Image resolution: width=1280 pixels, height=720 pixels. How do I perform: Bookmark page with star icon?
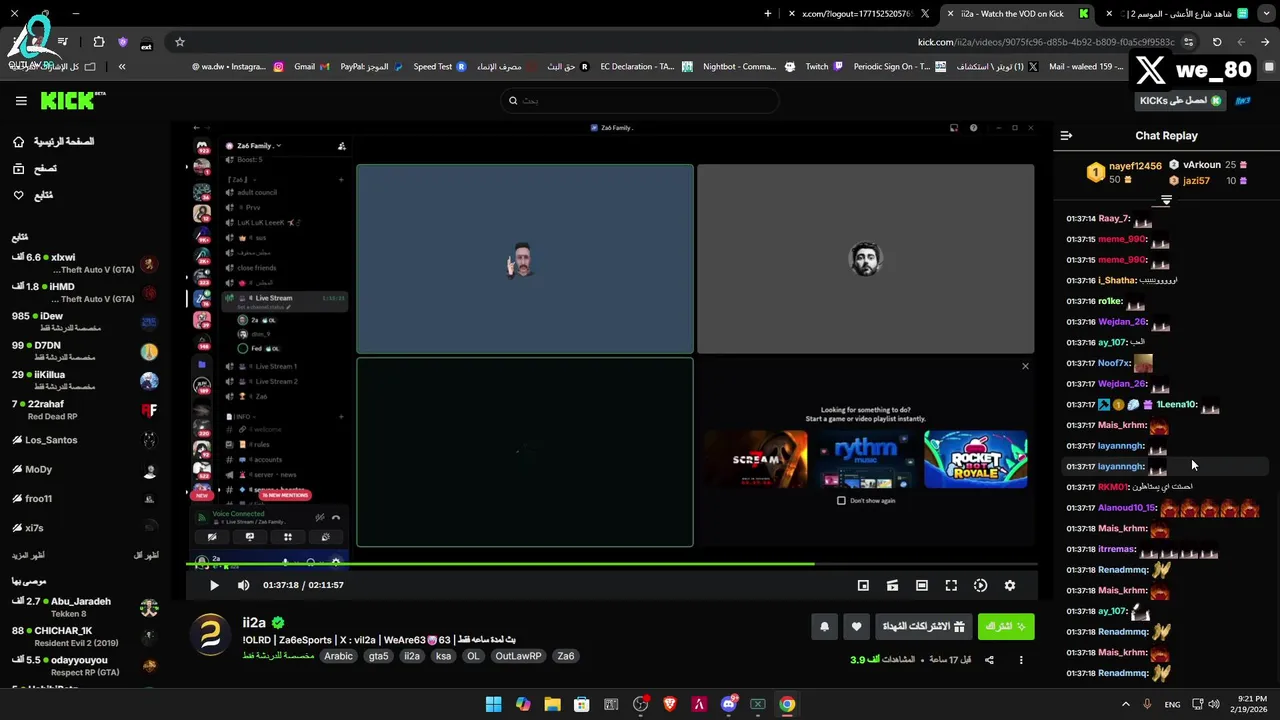click(x=180, y=42)
